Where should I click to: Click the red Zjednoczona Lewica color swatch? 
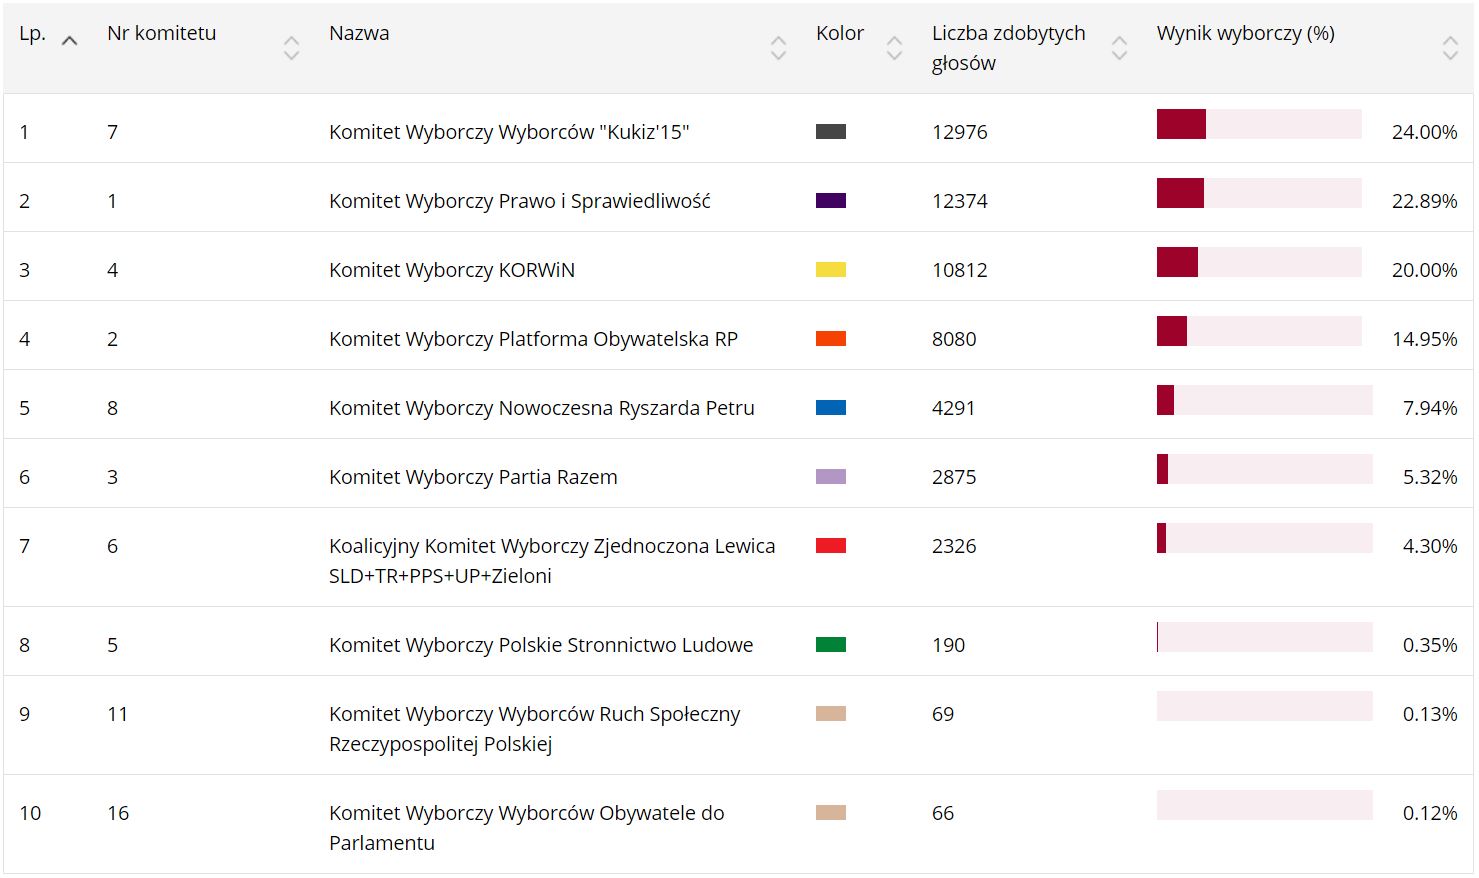pyautogui.click(x=830, y=546)
